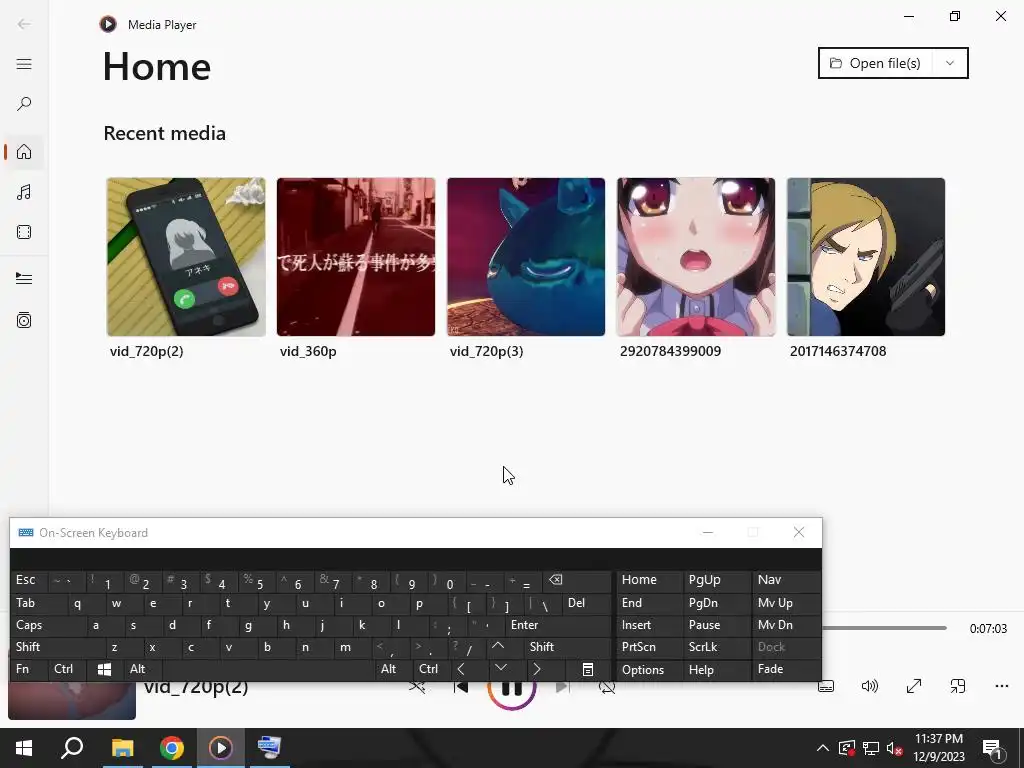This screenshot has width=1024, height=768.
Task: Open Playlists in sidebar
Action: pyautogui.click(x=24, y=320)
